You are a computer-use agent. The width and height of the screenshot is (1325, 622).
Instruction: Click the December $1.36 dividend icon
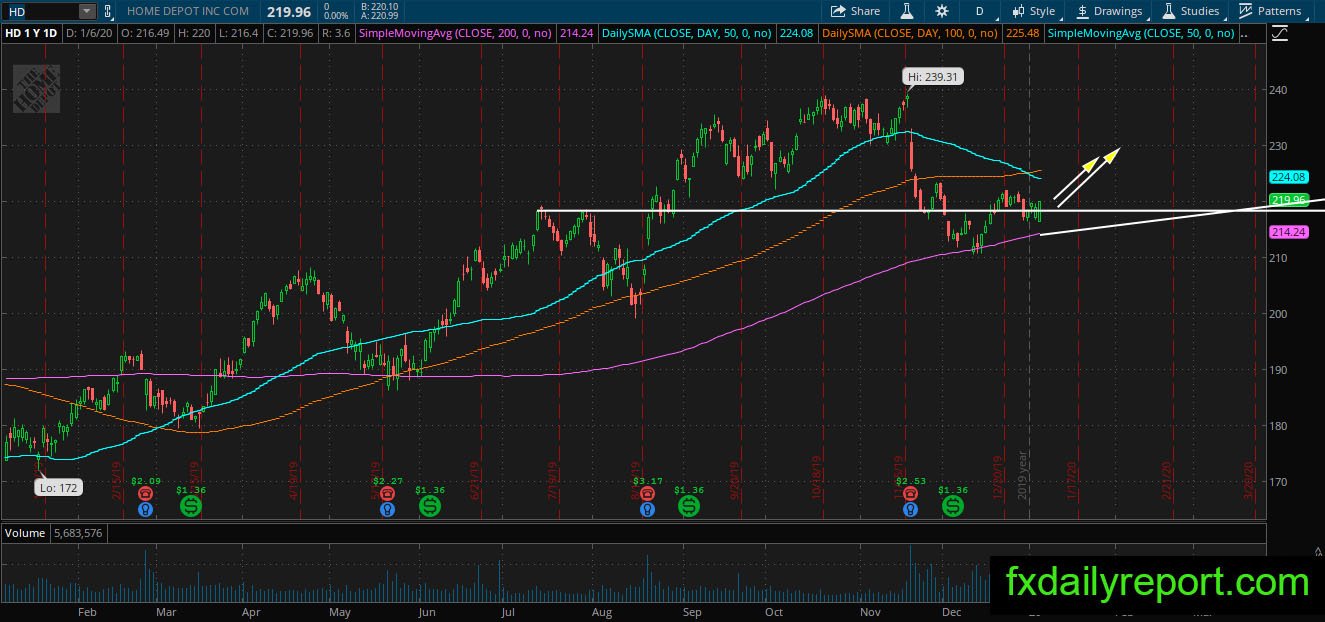953,507
